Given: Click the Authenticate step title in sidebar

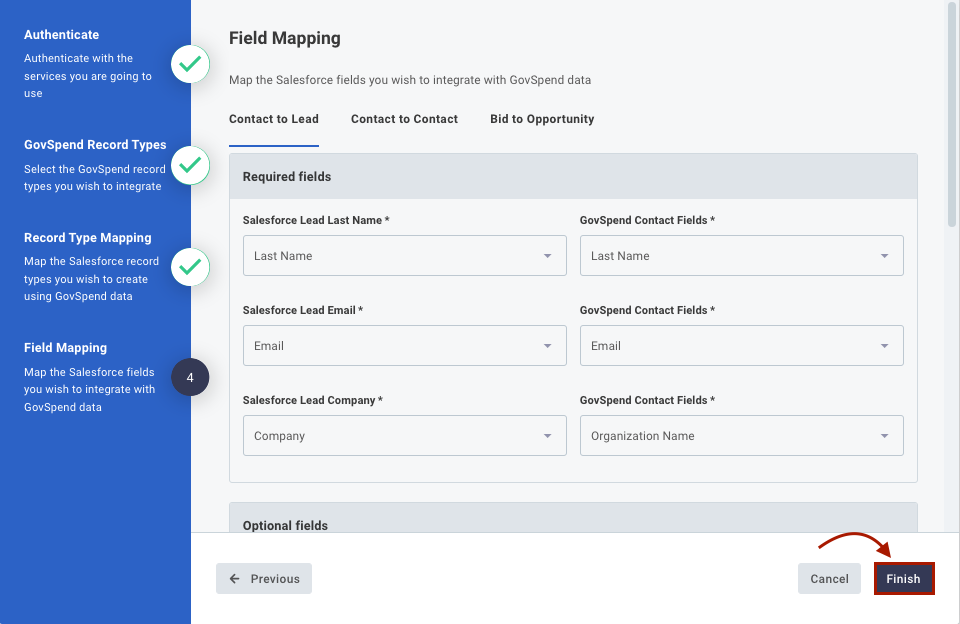Looking at the screenshot, I should 61,35.
